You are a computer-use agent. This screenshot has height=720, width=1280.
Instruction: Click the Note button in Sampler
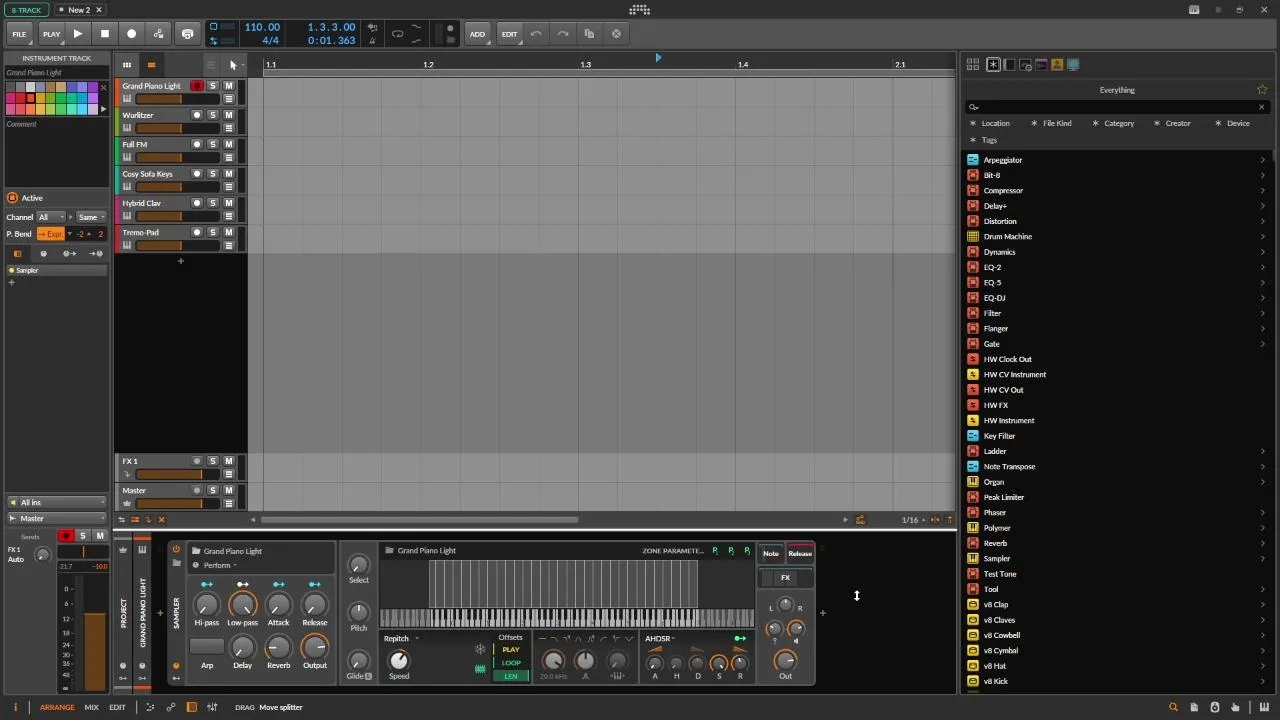click(x=771, y=553)
